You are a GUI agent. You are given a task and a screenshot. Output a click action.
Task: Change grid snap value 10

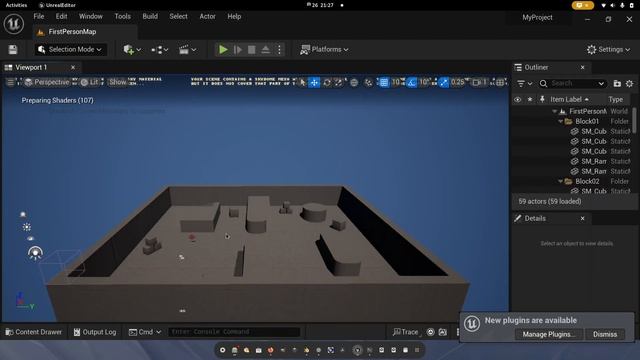click(396, 83)
